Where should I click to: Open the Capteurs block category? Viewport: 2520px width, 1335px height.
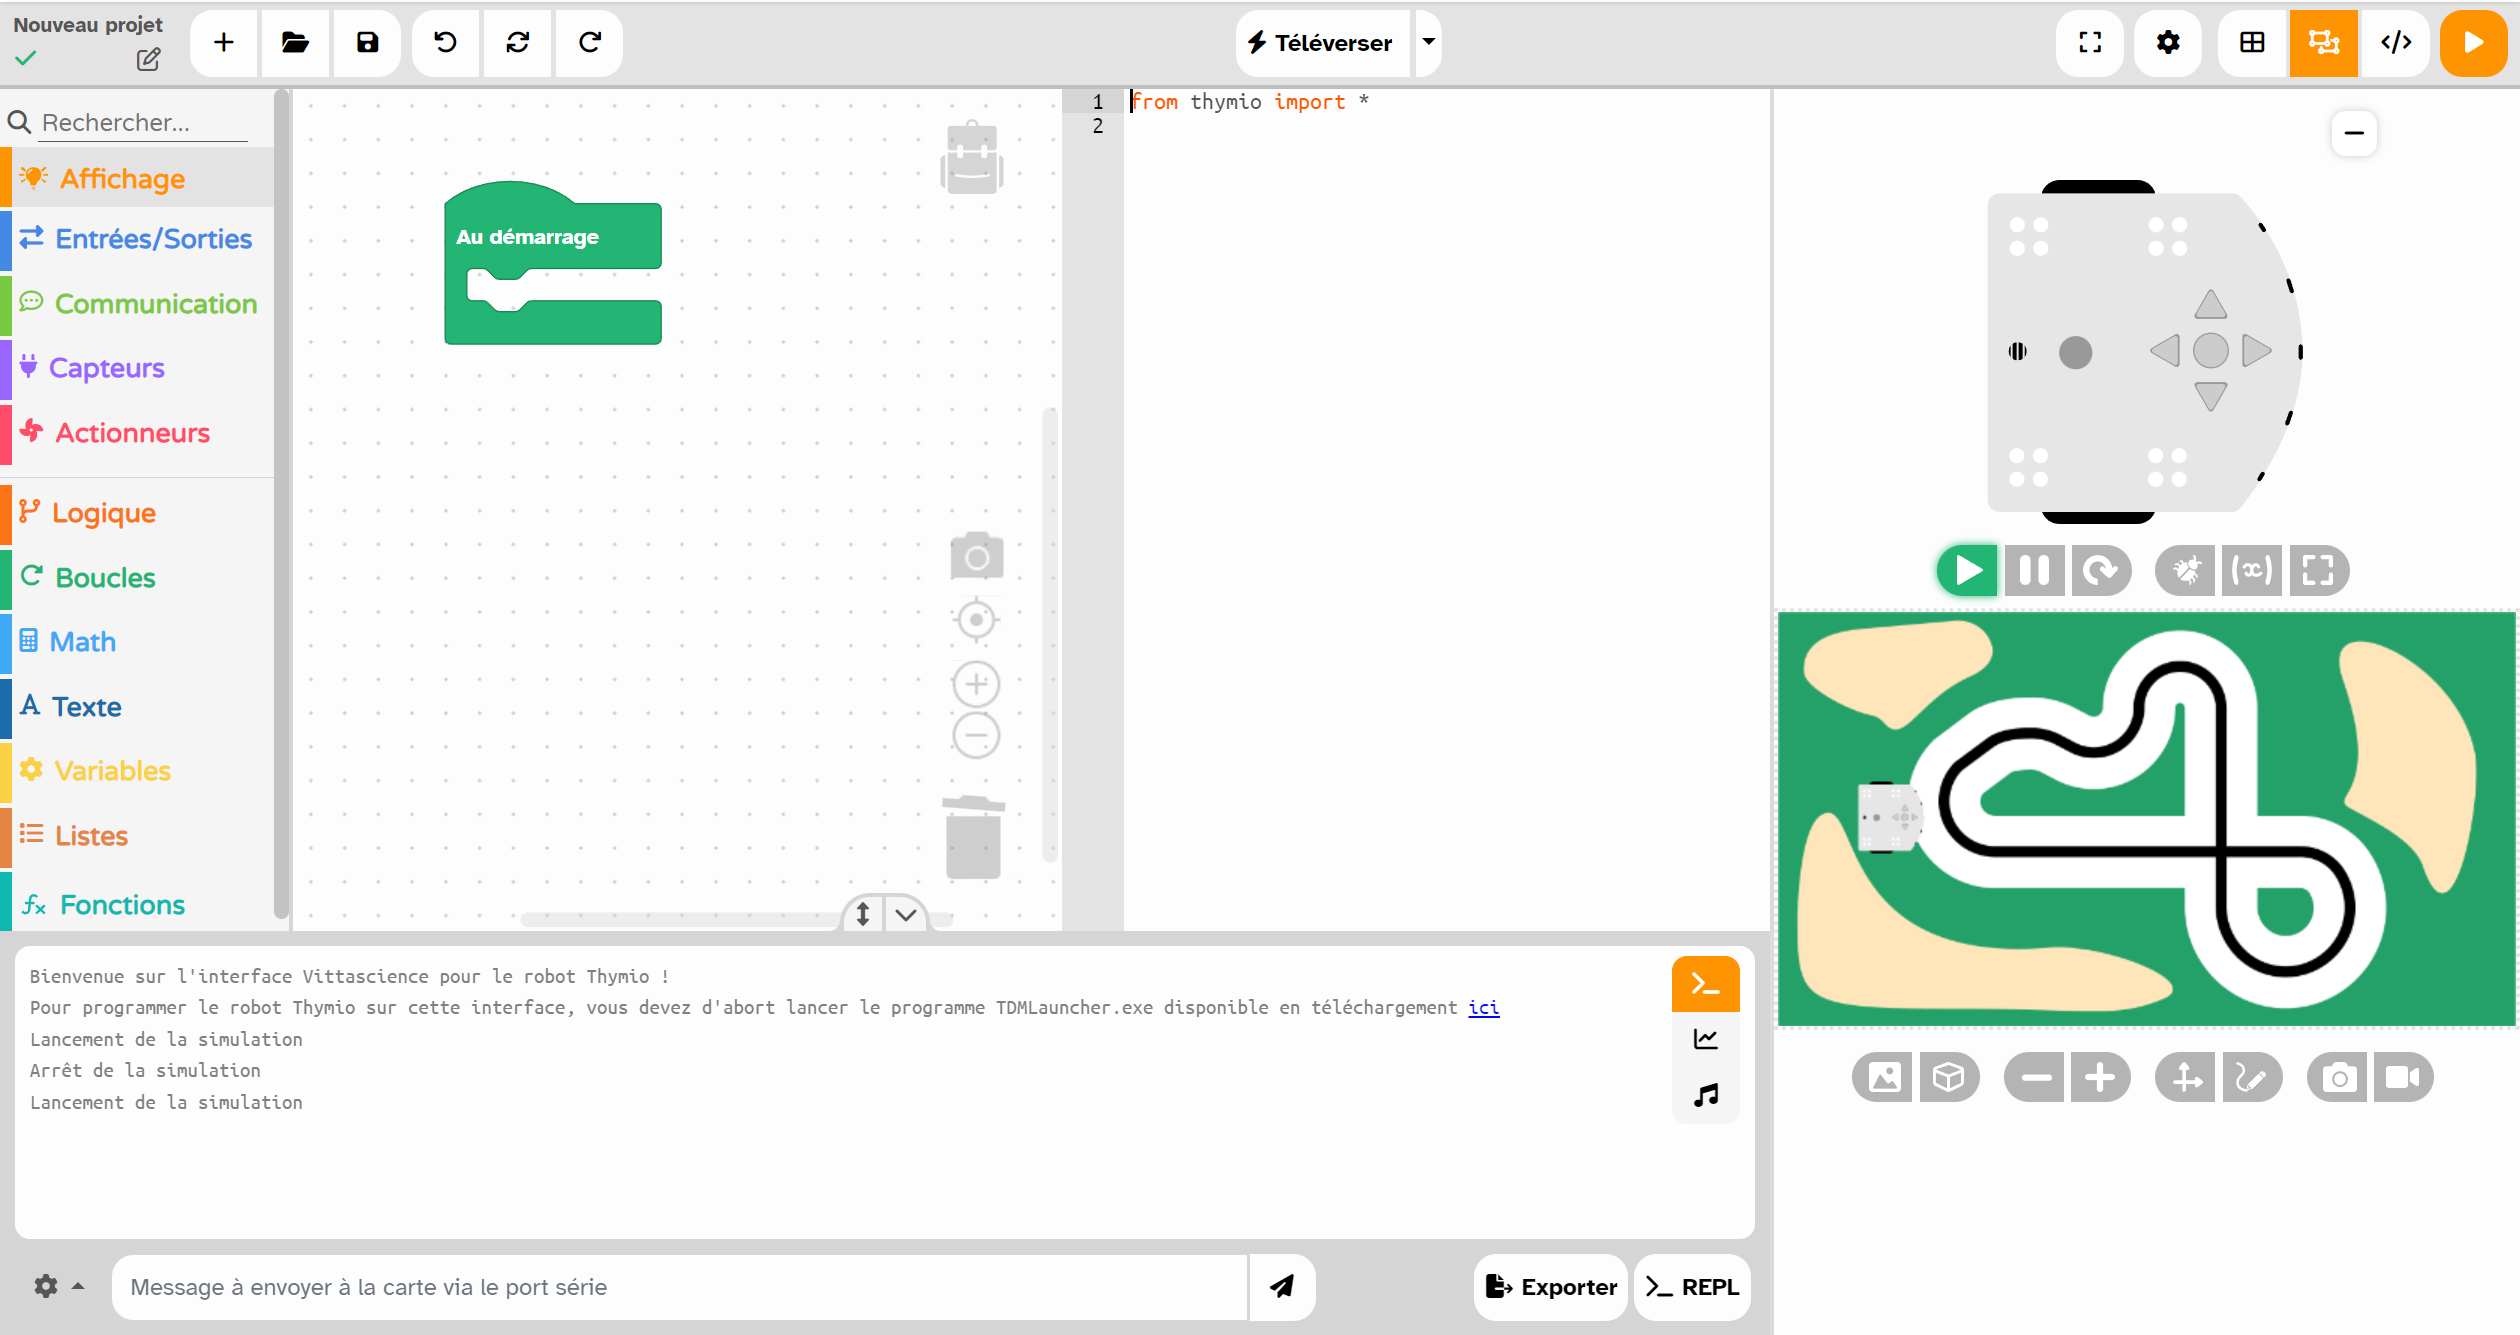coord(138,368)
